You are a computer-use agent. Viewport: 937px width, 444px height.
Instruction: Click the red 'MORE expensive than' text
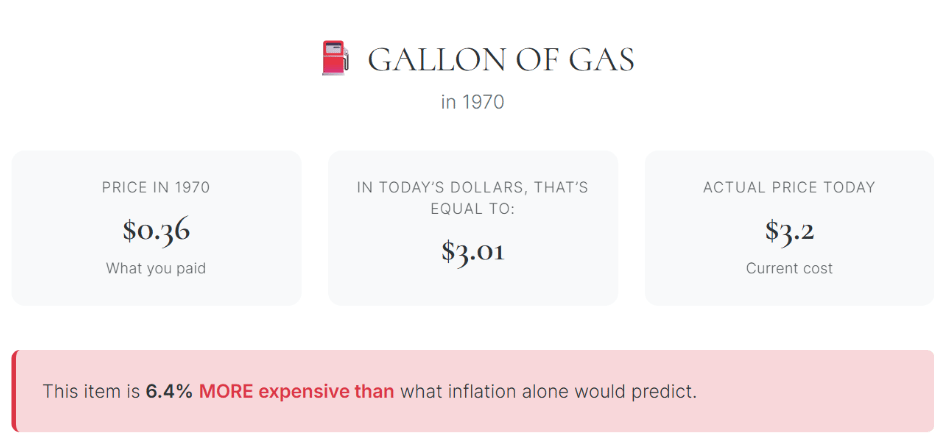[x=296, y=392]
